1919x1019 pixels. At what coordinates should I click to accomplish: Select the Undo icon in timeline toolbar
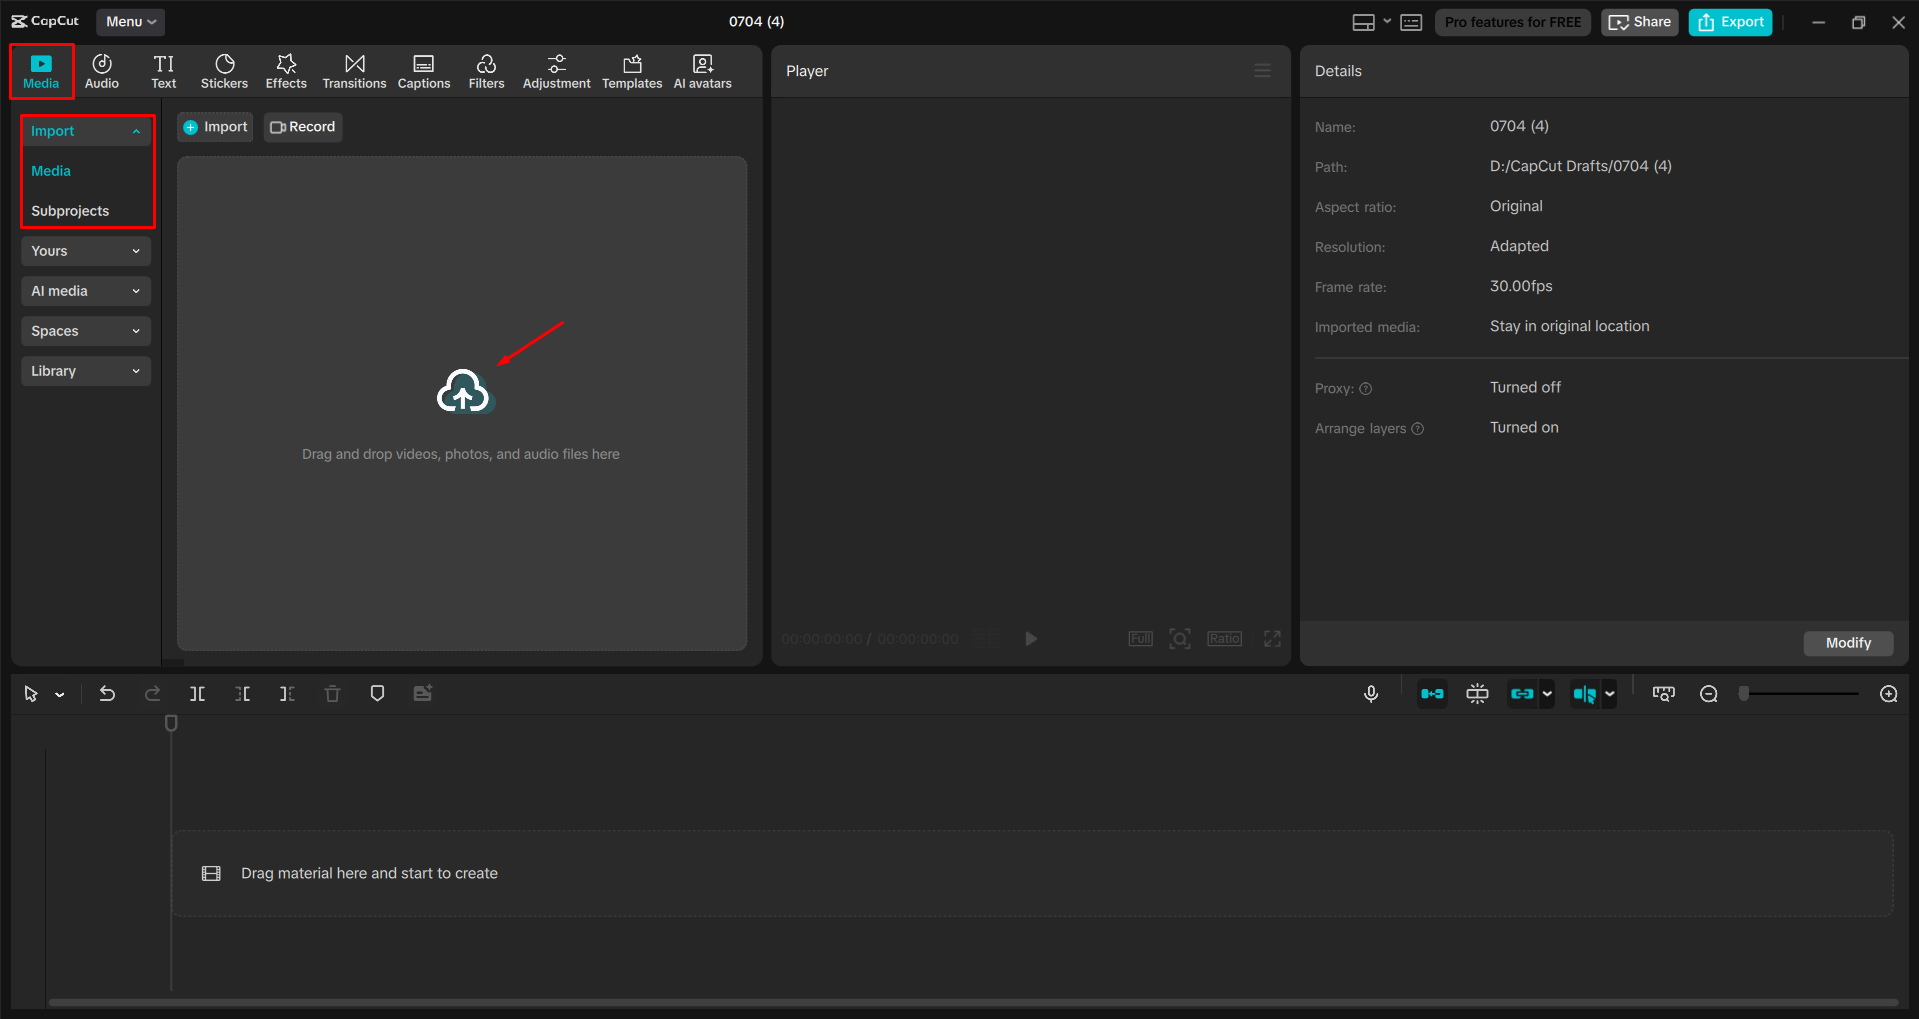coord(107,693)
